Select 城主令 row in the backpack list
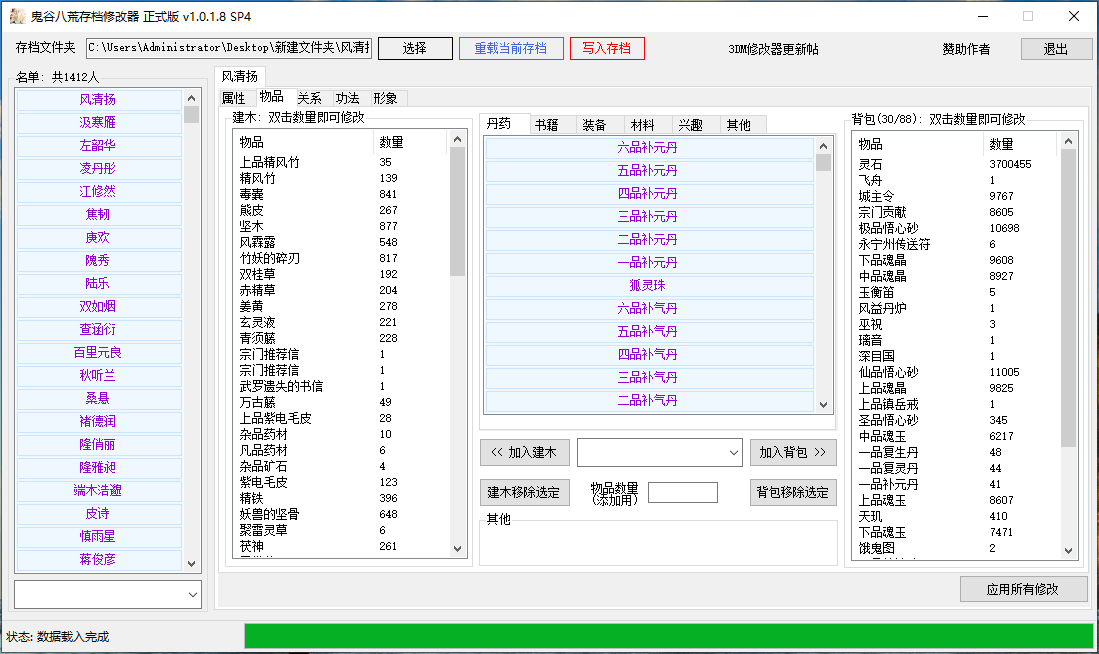This screenshot has width=1099, height=654. point(957,196)
